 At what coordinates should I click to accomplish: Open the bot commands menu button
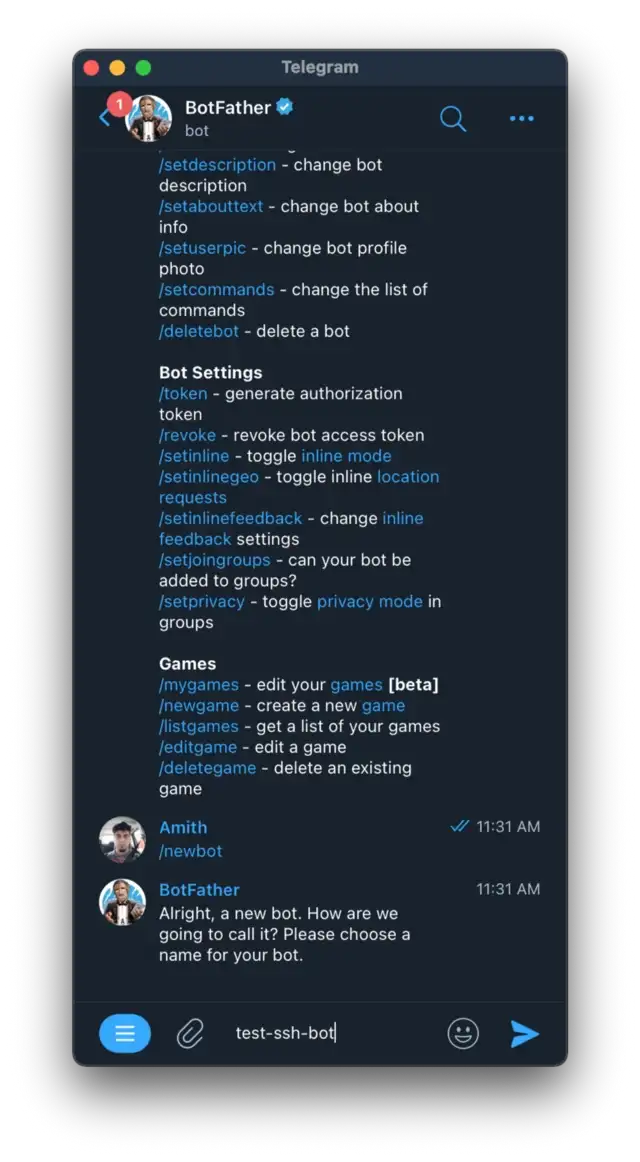[125, 1033]
